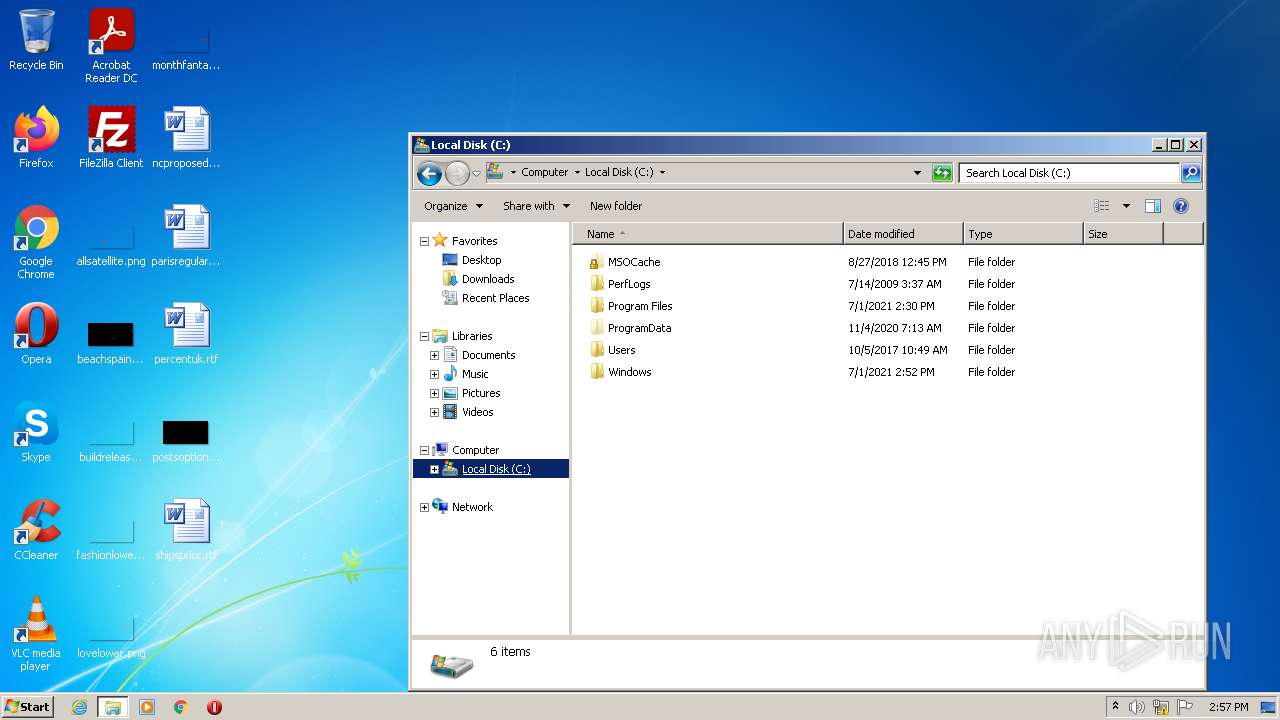Open Internet Explorer from taskbar
This screenshot has width=1280, height=720.
click(80, 707)
